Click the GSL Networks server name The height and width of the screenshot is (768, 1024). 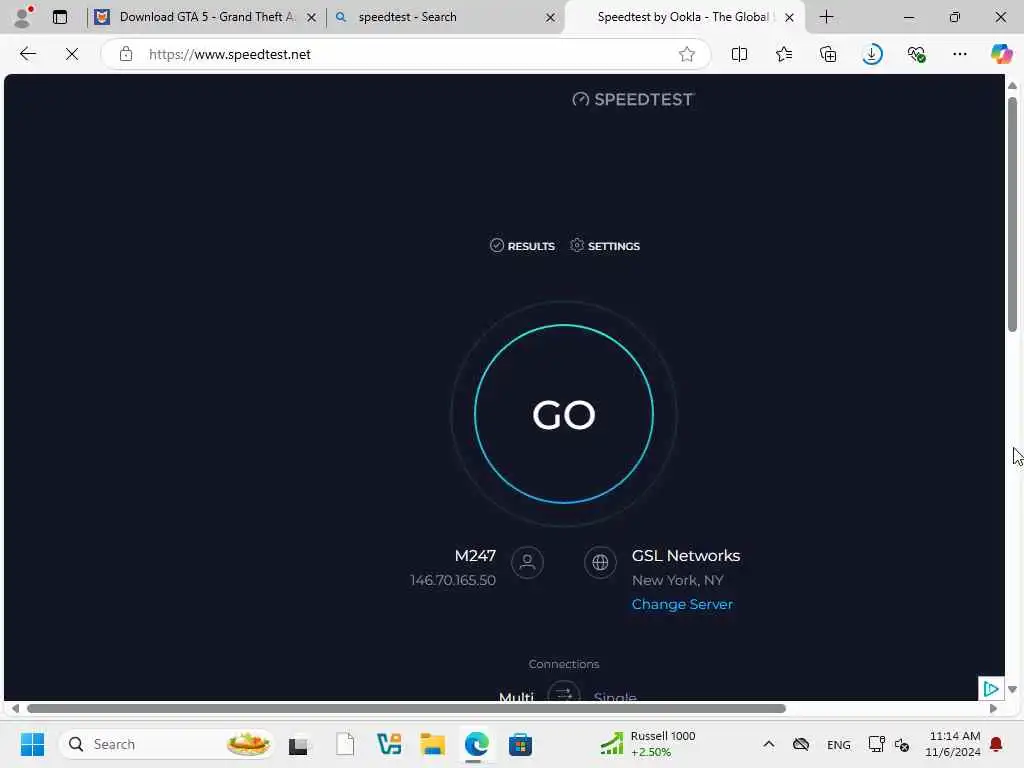tap(686, 555)
